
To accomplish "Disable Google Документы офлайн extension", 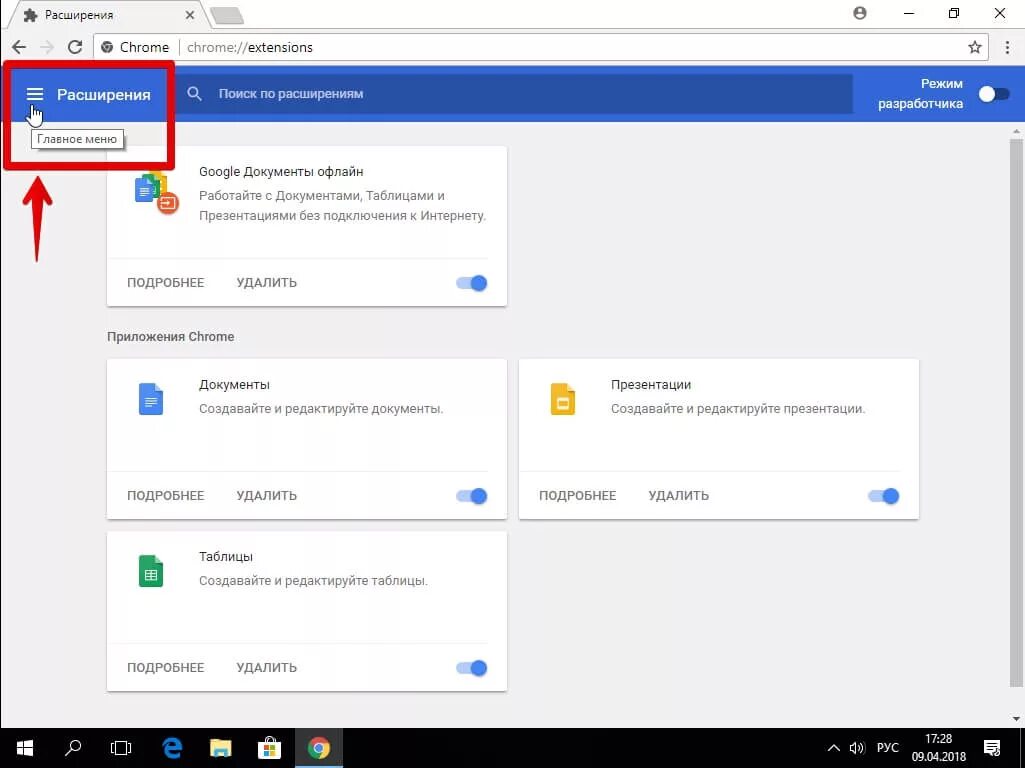I will click(471, 283).
